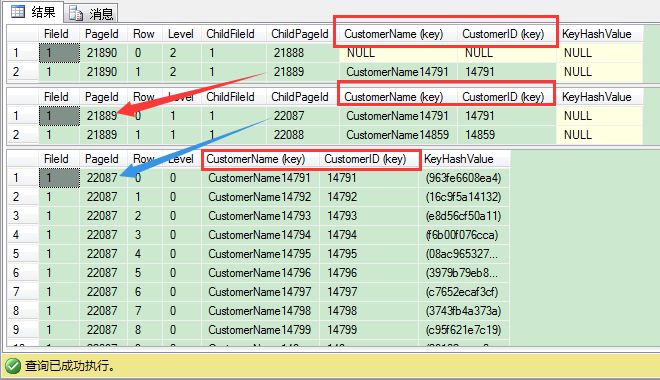Click CustomerName14791 in first result grid
This screenshot has height=380, width=660.
(398, 72)
